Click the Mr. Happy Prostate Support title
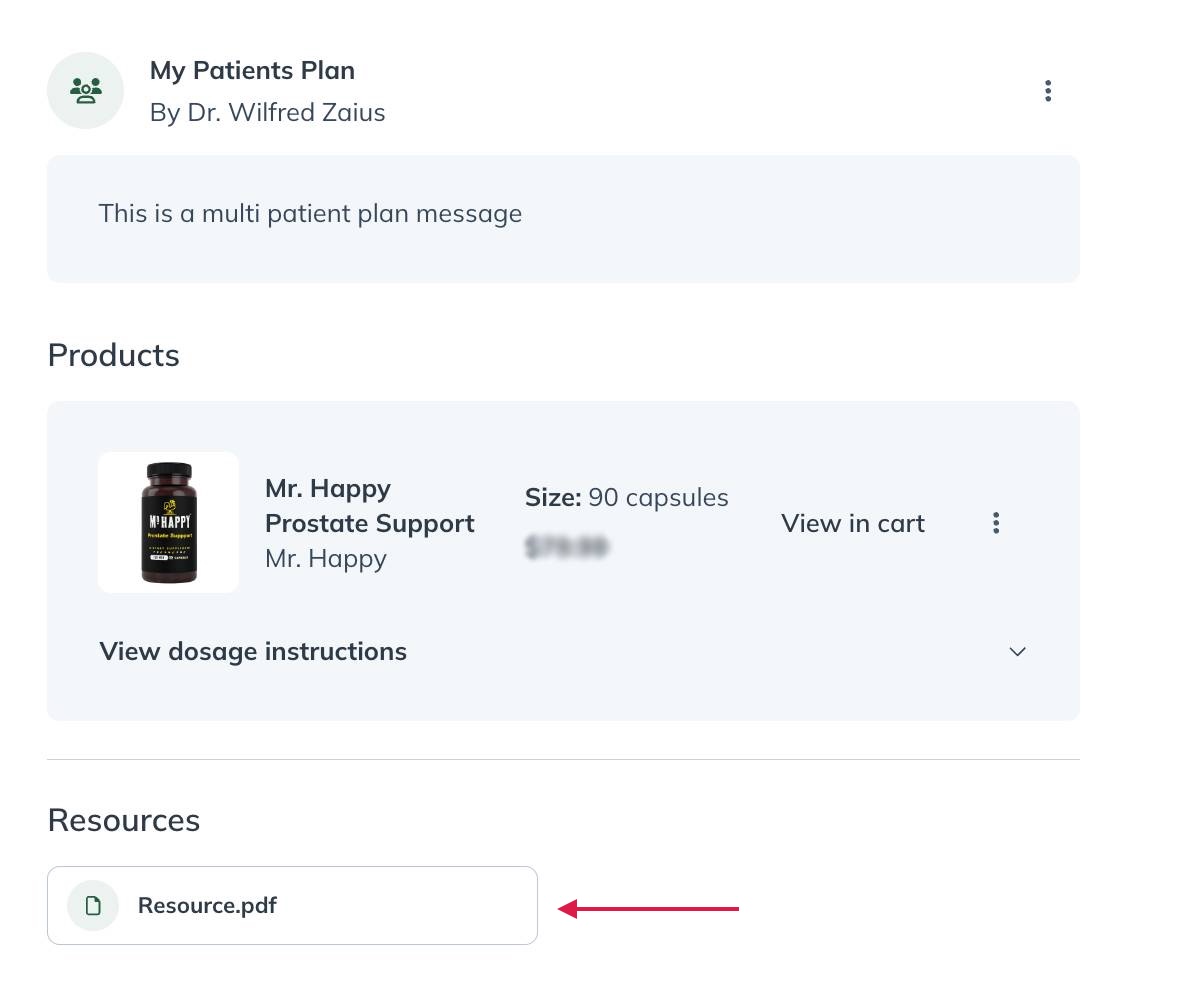 coord(369,505)
